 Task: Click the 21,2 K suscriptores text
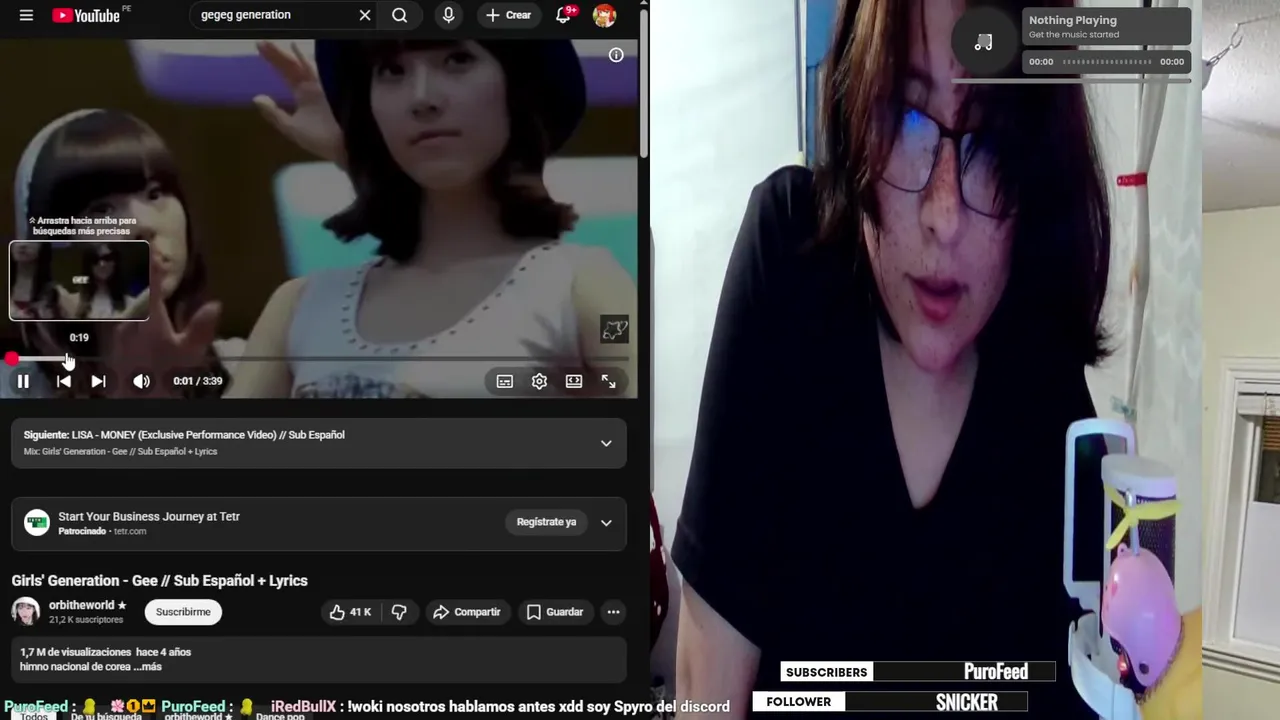click(86, 620)
